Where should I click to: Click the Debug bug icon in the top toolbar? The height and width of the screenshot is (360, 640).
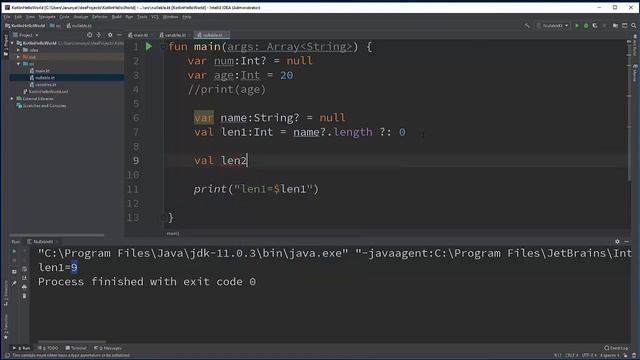586,26
